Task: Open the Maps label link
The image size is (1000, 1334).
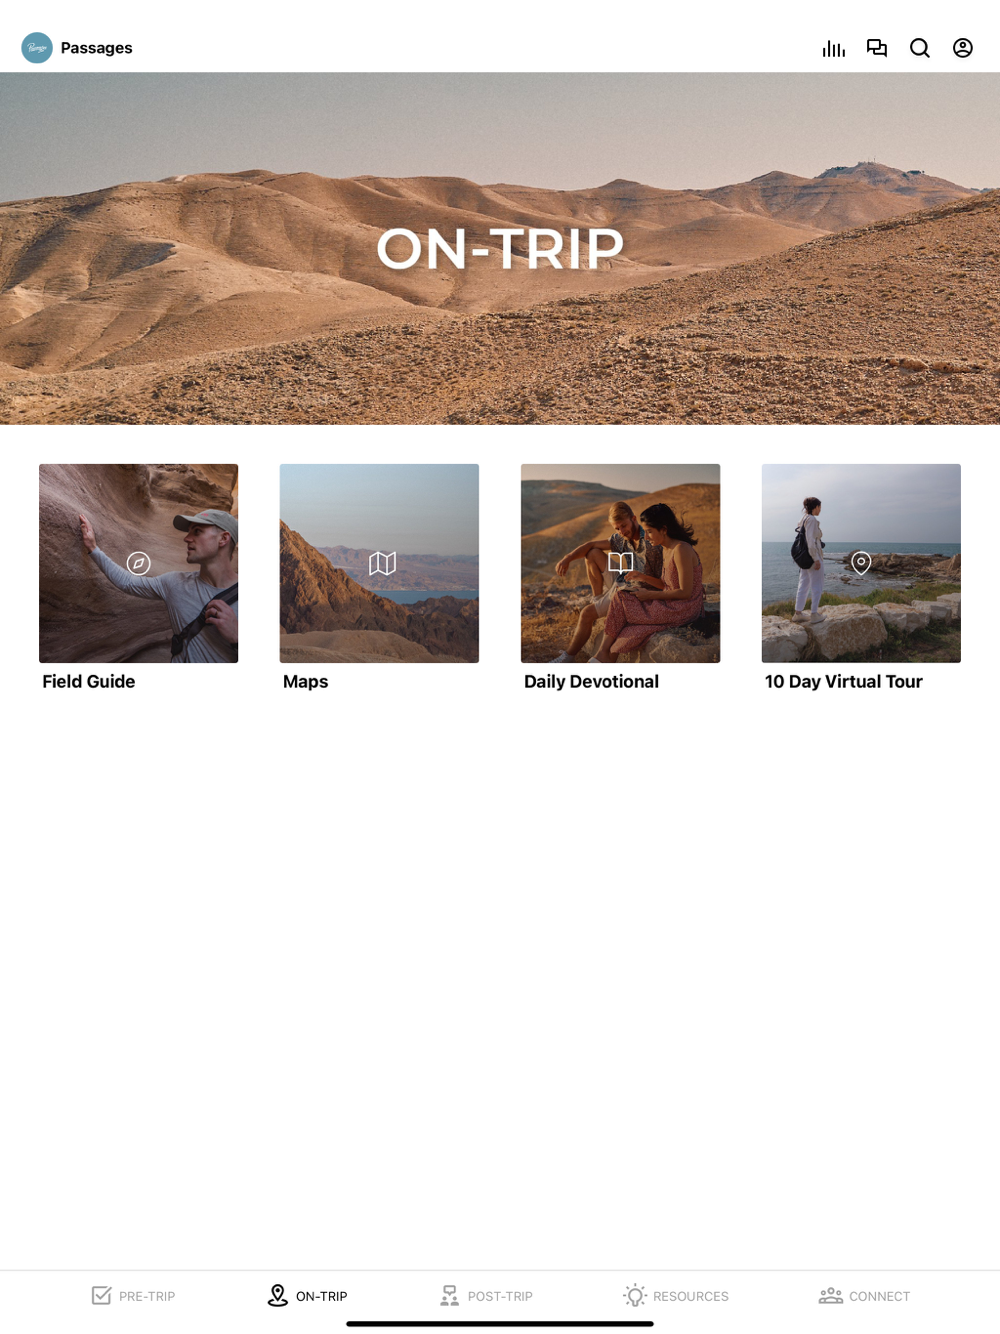Action: coord(306,682)
